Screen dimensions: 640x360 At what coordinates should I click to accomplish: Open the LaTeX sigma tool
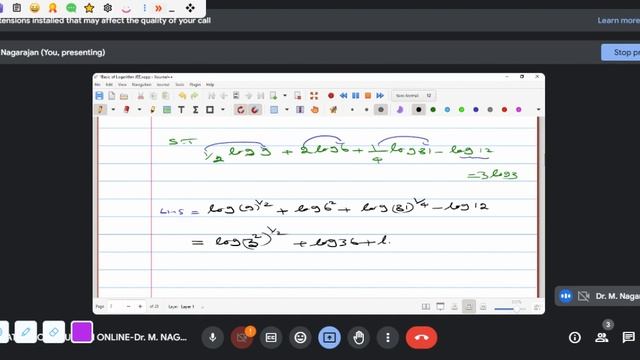click(196, 109)
